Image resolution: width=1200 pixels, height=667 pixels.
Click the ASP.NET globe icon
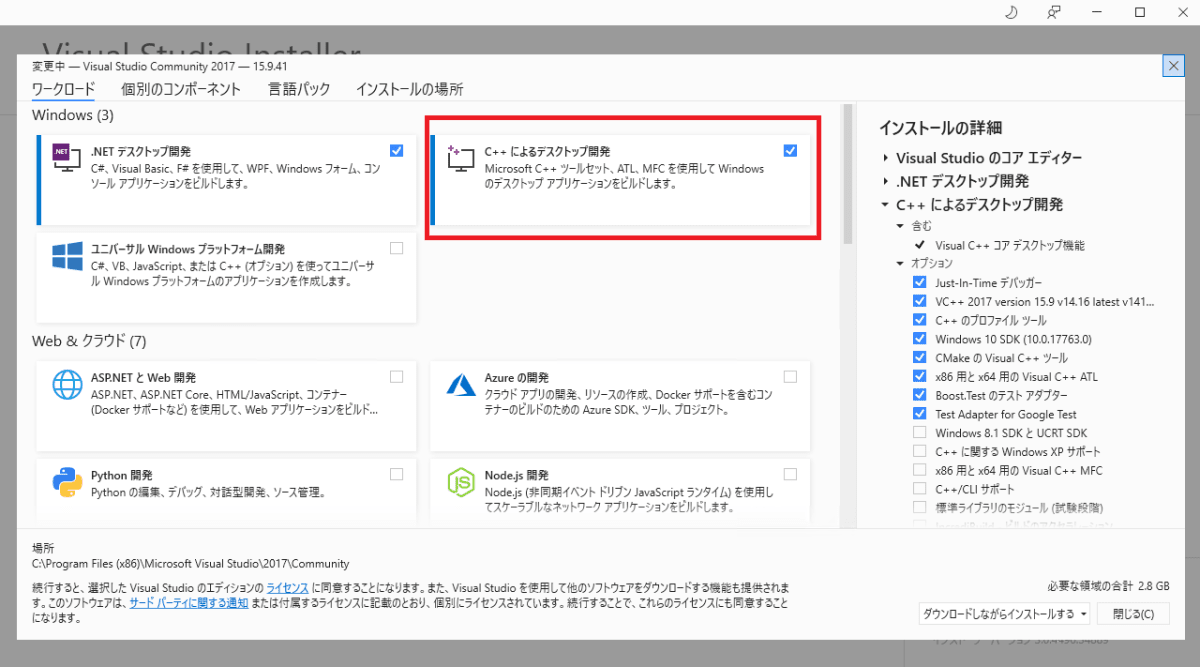click(x=67, y=385)
